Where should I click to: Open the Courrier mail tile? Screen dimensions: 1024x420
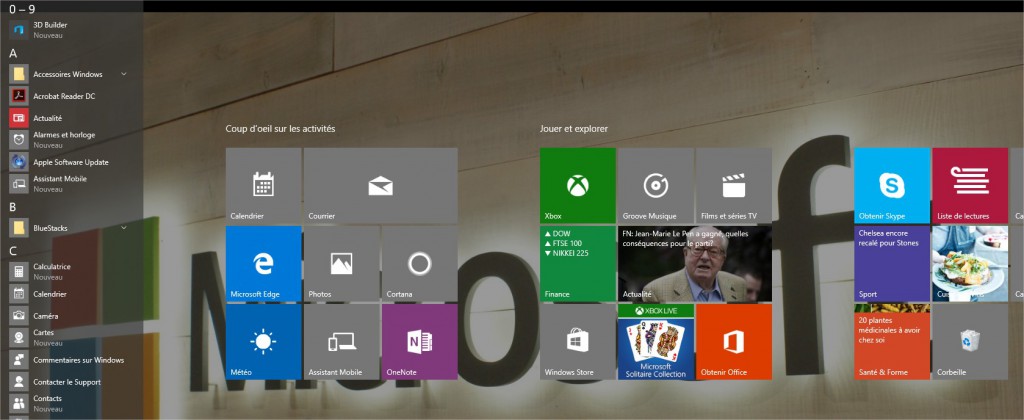380,186
